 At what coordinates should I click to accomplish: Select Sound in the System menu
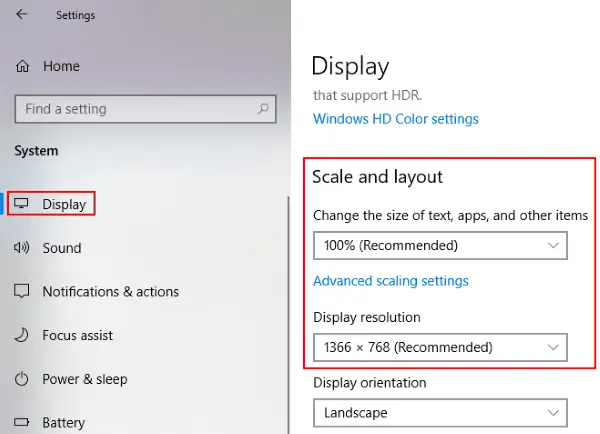coord(62,248)
